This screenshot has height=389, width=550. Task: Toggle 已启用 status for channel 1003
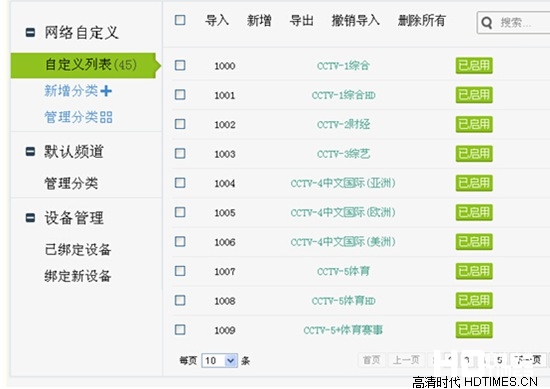pos(474,154)
